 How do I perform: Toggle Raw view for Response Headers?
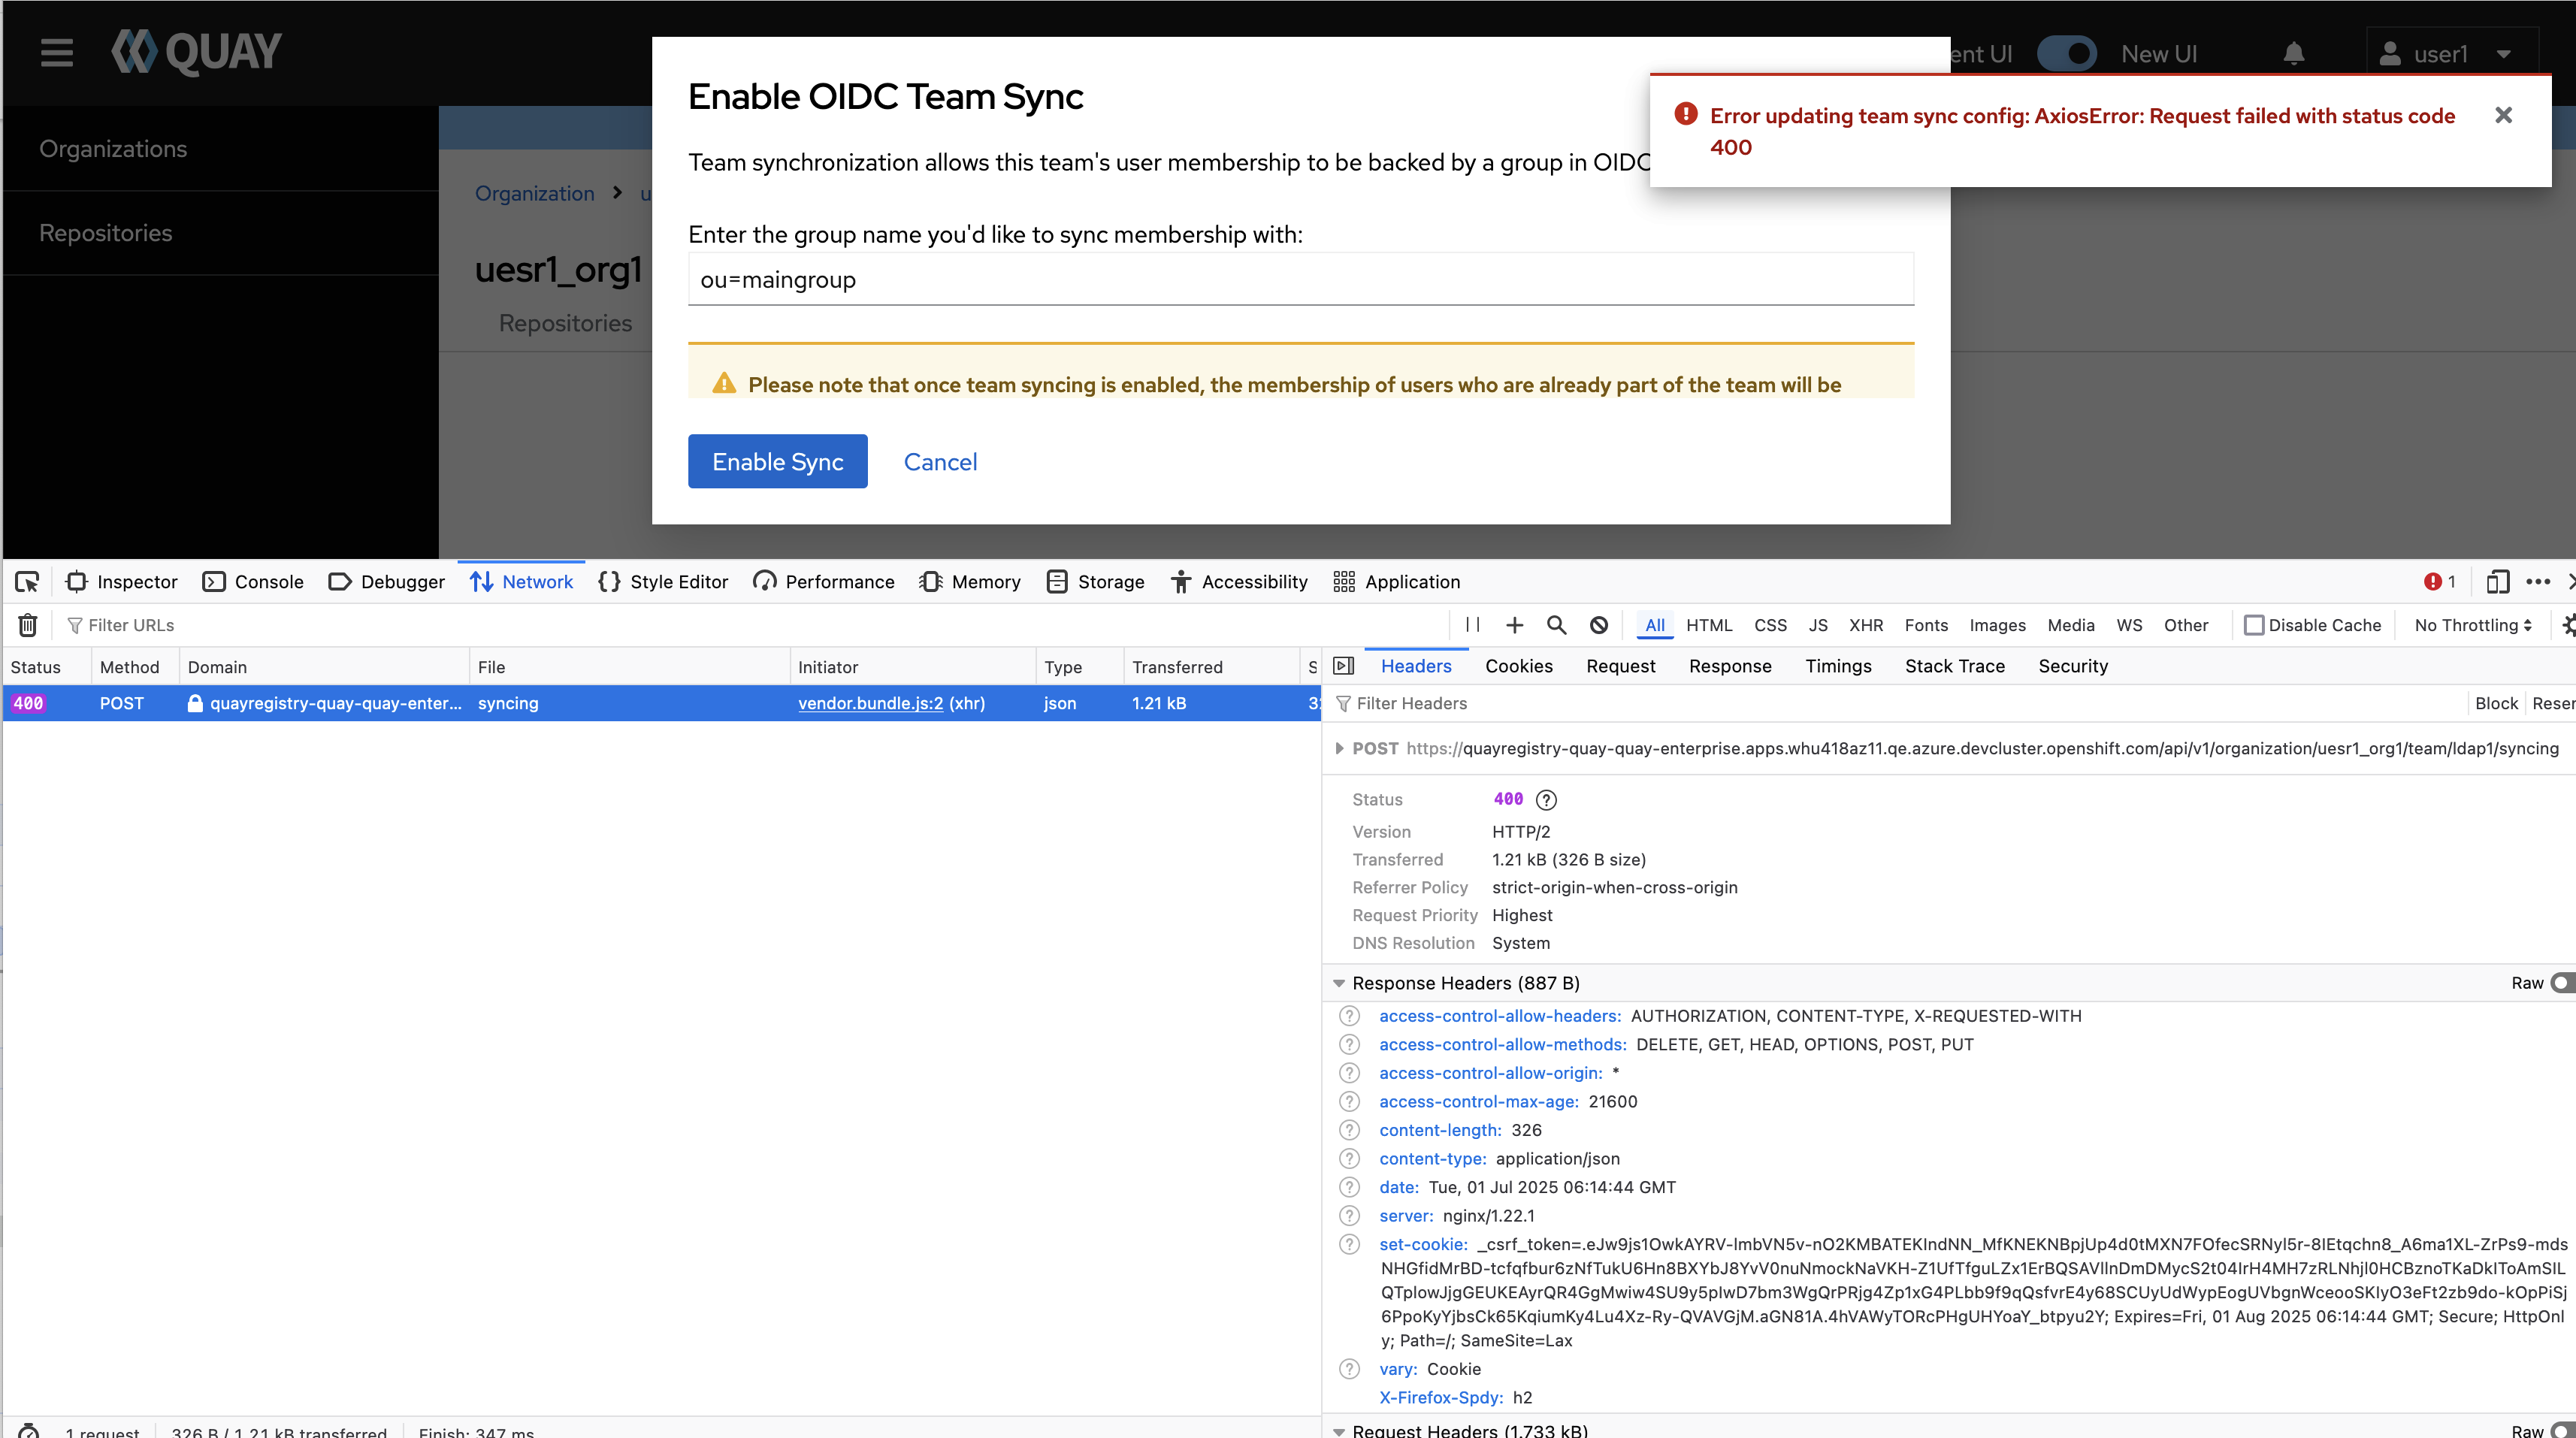2560,983
